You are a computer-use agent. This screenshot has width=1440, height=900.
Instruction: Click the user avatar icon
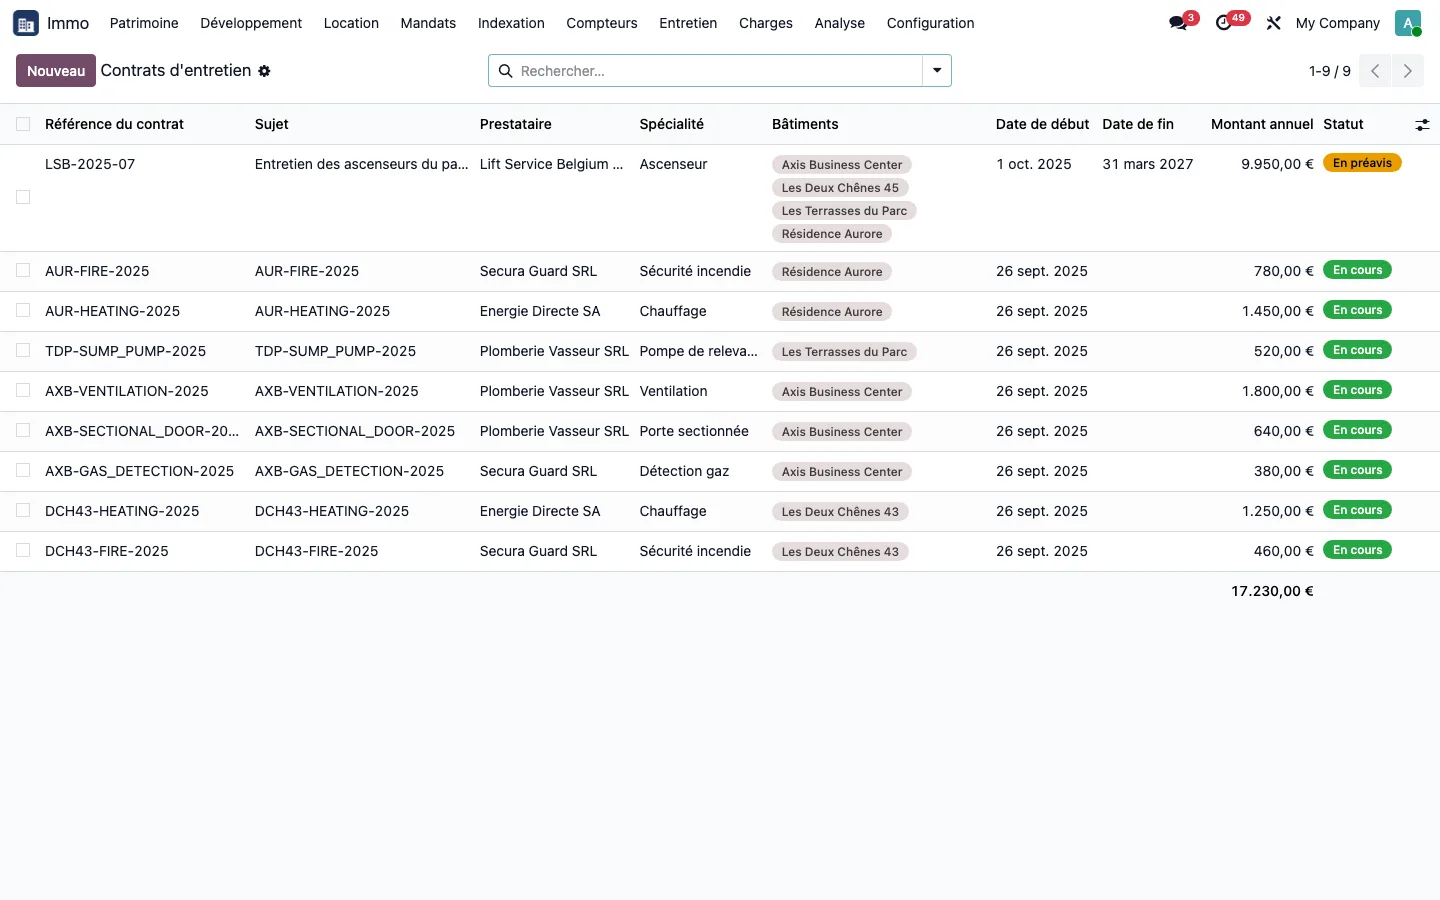[x=1408, y=23]
